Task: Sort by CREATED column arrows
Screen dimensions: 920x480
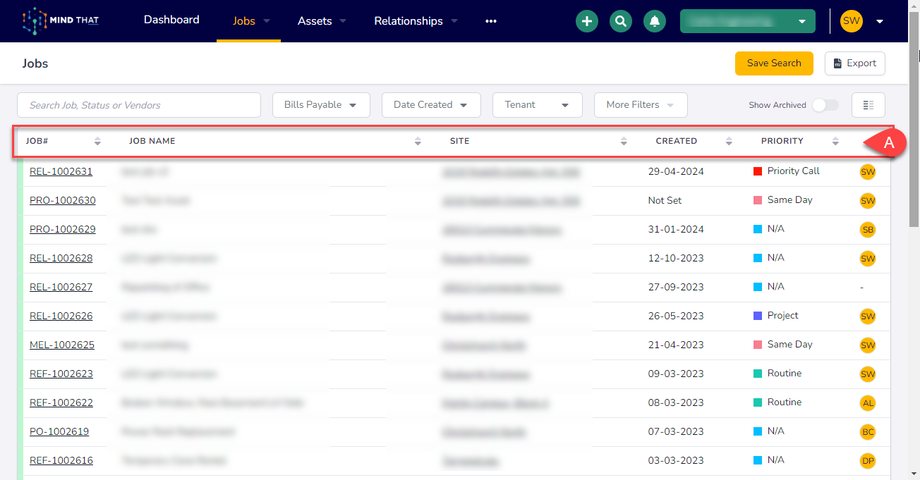Action: click(x=729, y=141)
